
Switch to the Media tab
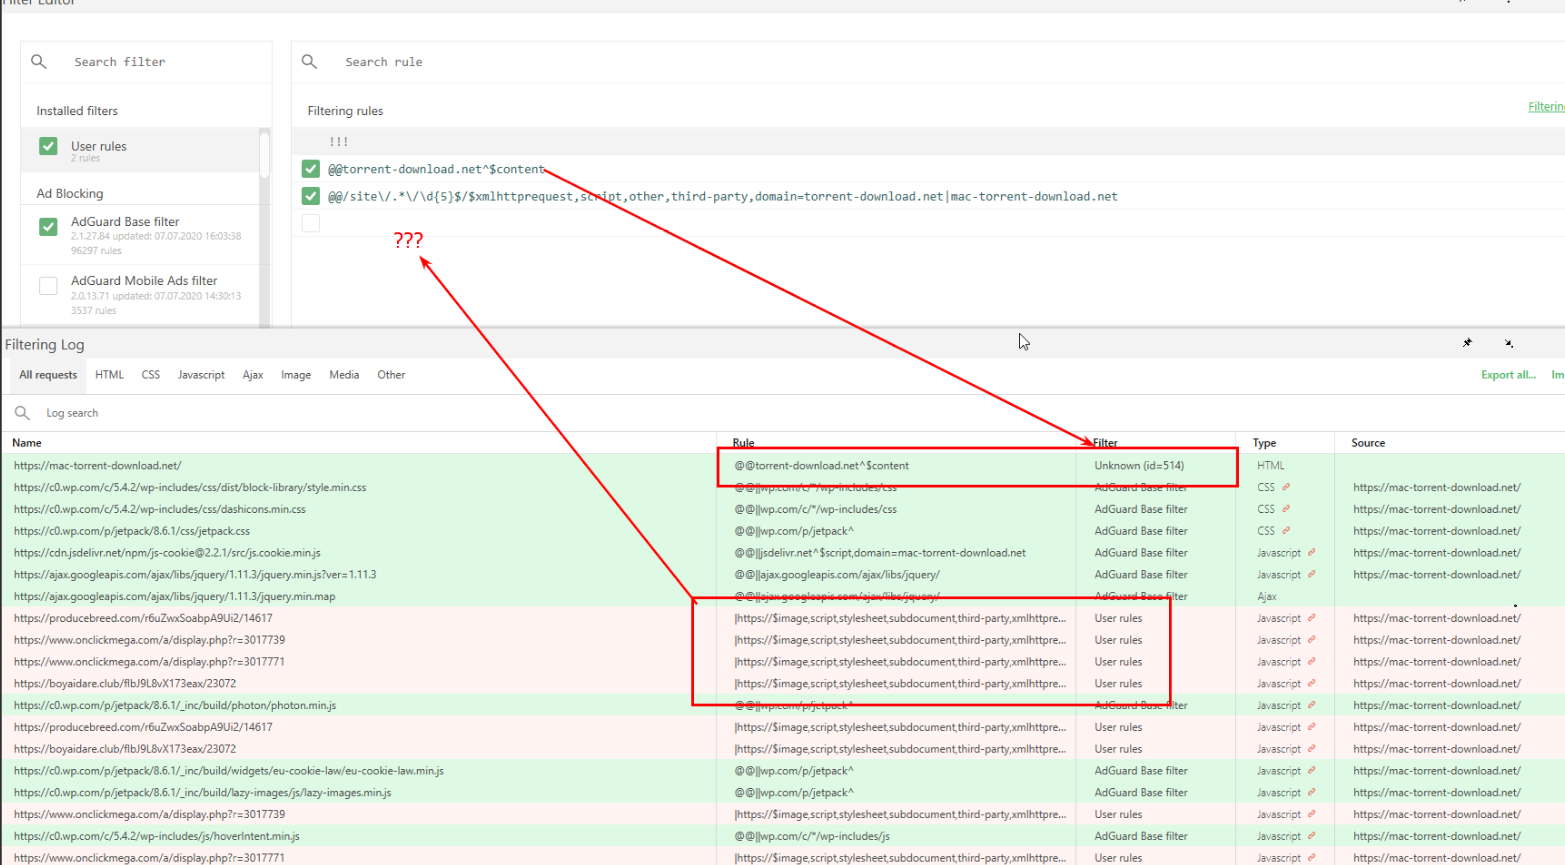point(344,375)
